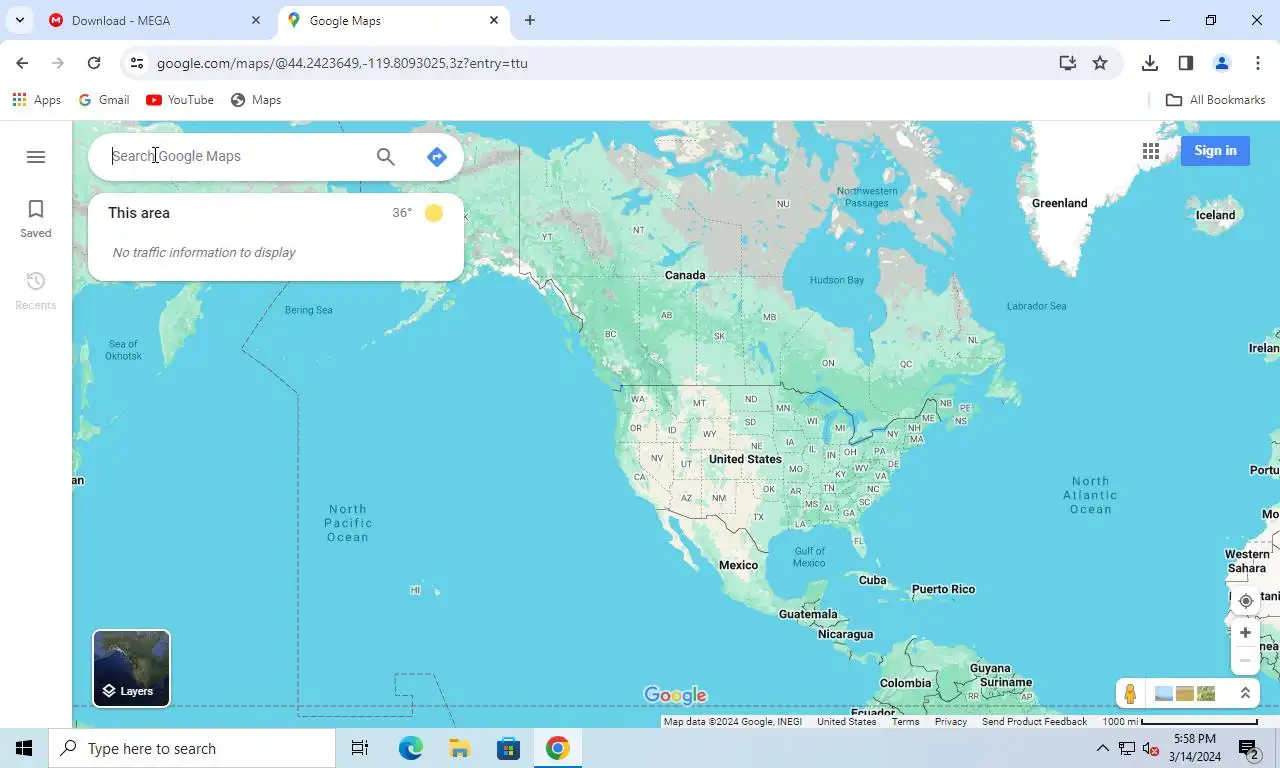Click the Mexico label on the map

click(738, 565)
